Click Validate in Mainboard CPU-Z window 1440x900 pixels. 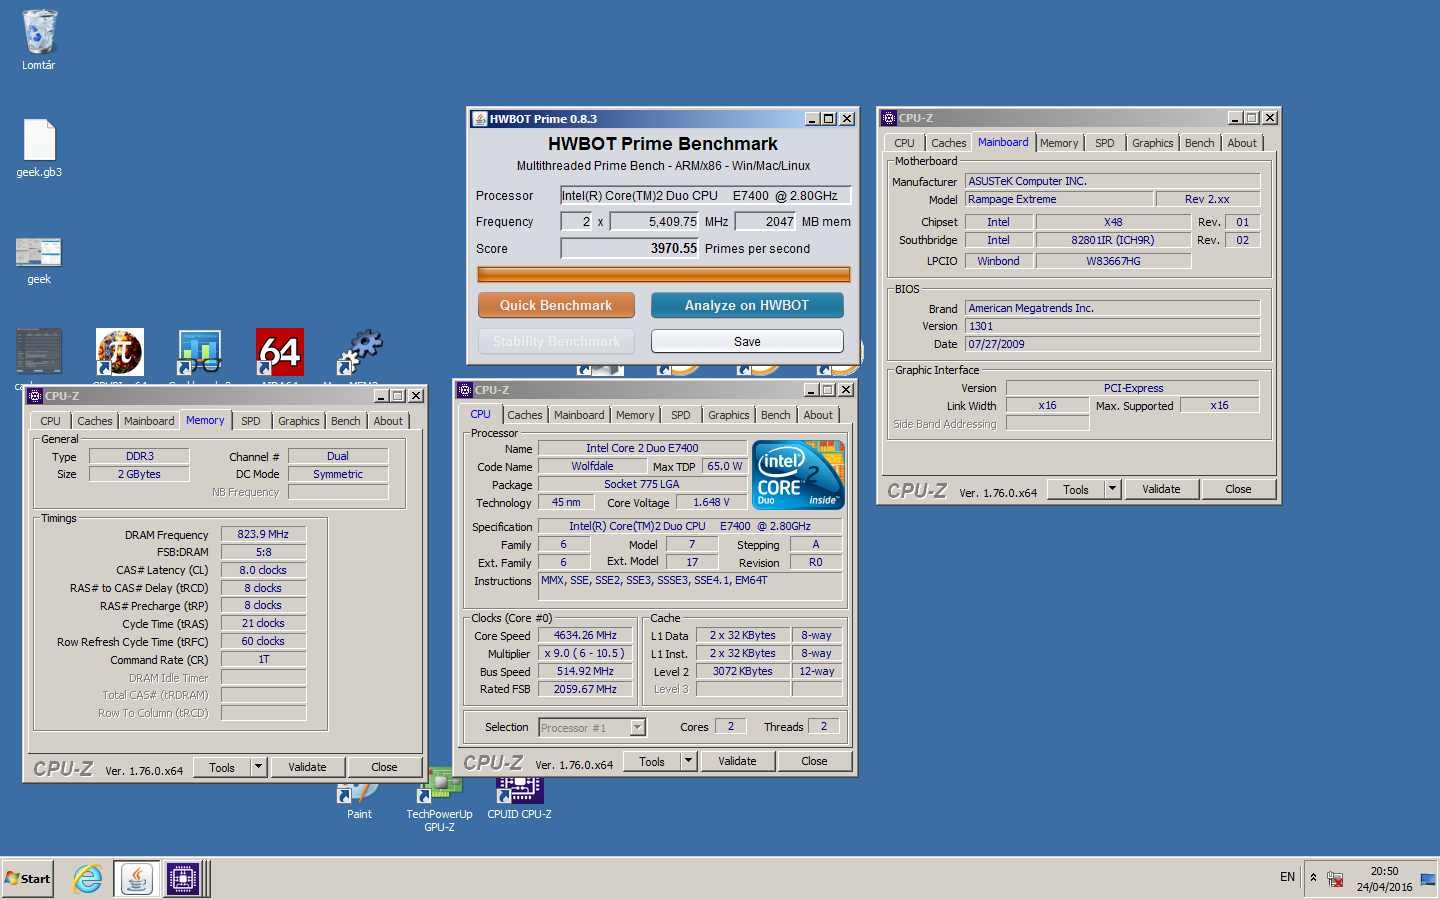[1161, 489]
